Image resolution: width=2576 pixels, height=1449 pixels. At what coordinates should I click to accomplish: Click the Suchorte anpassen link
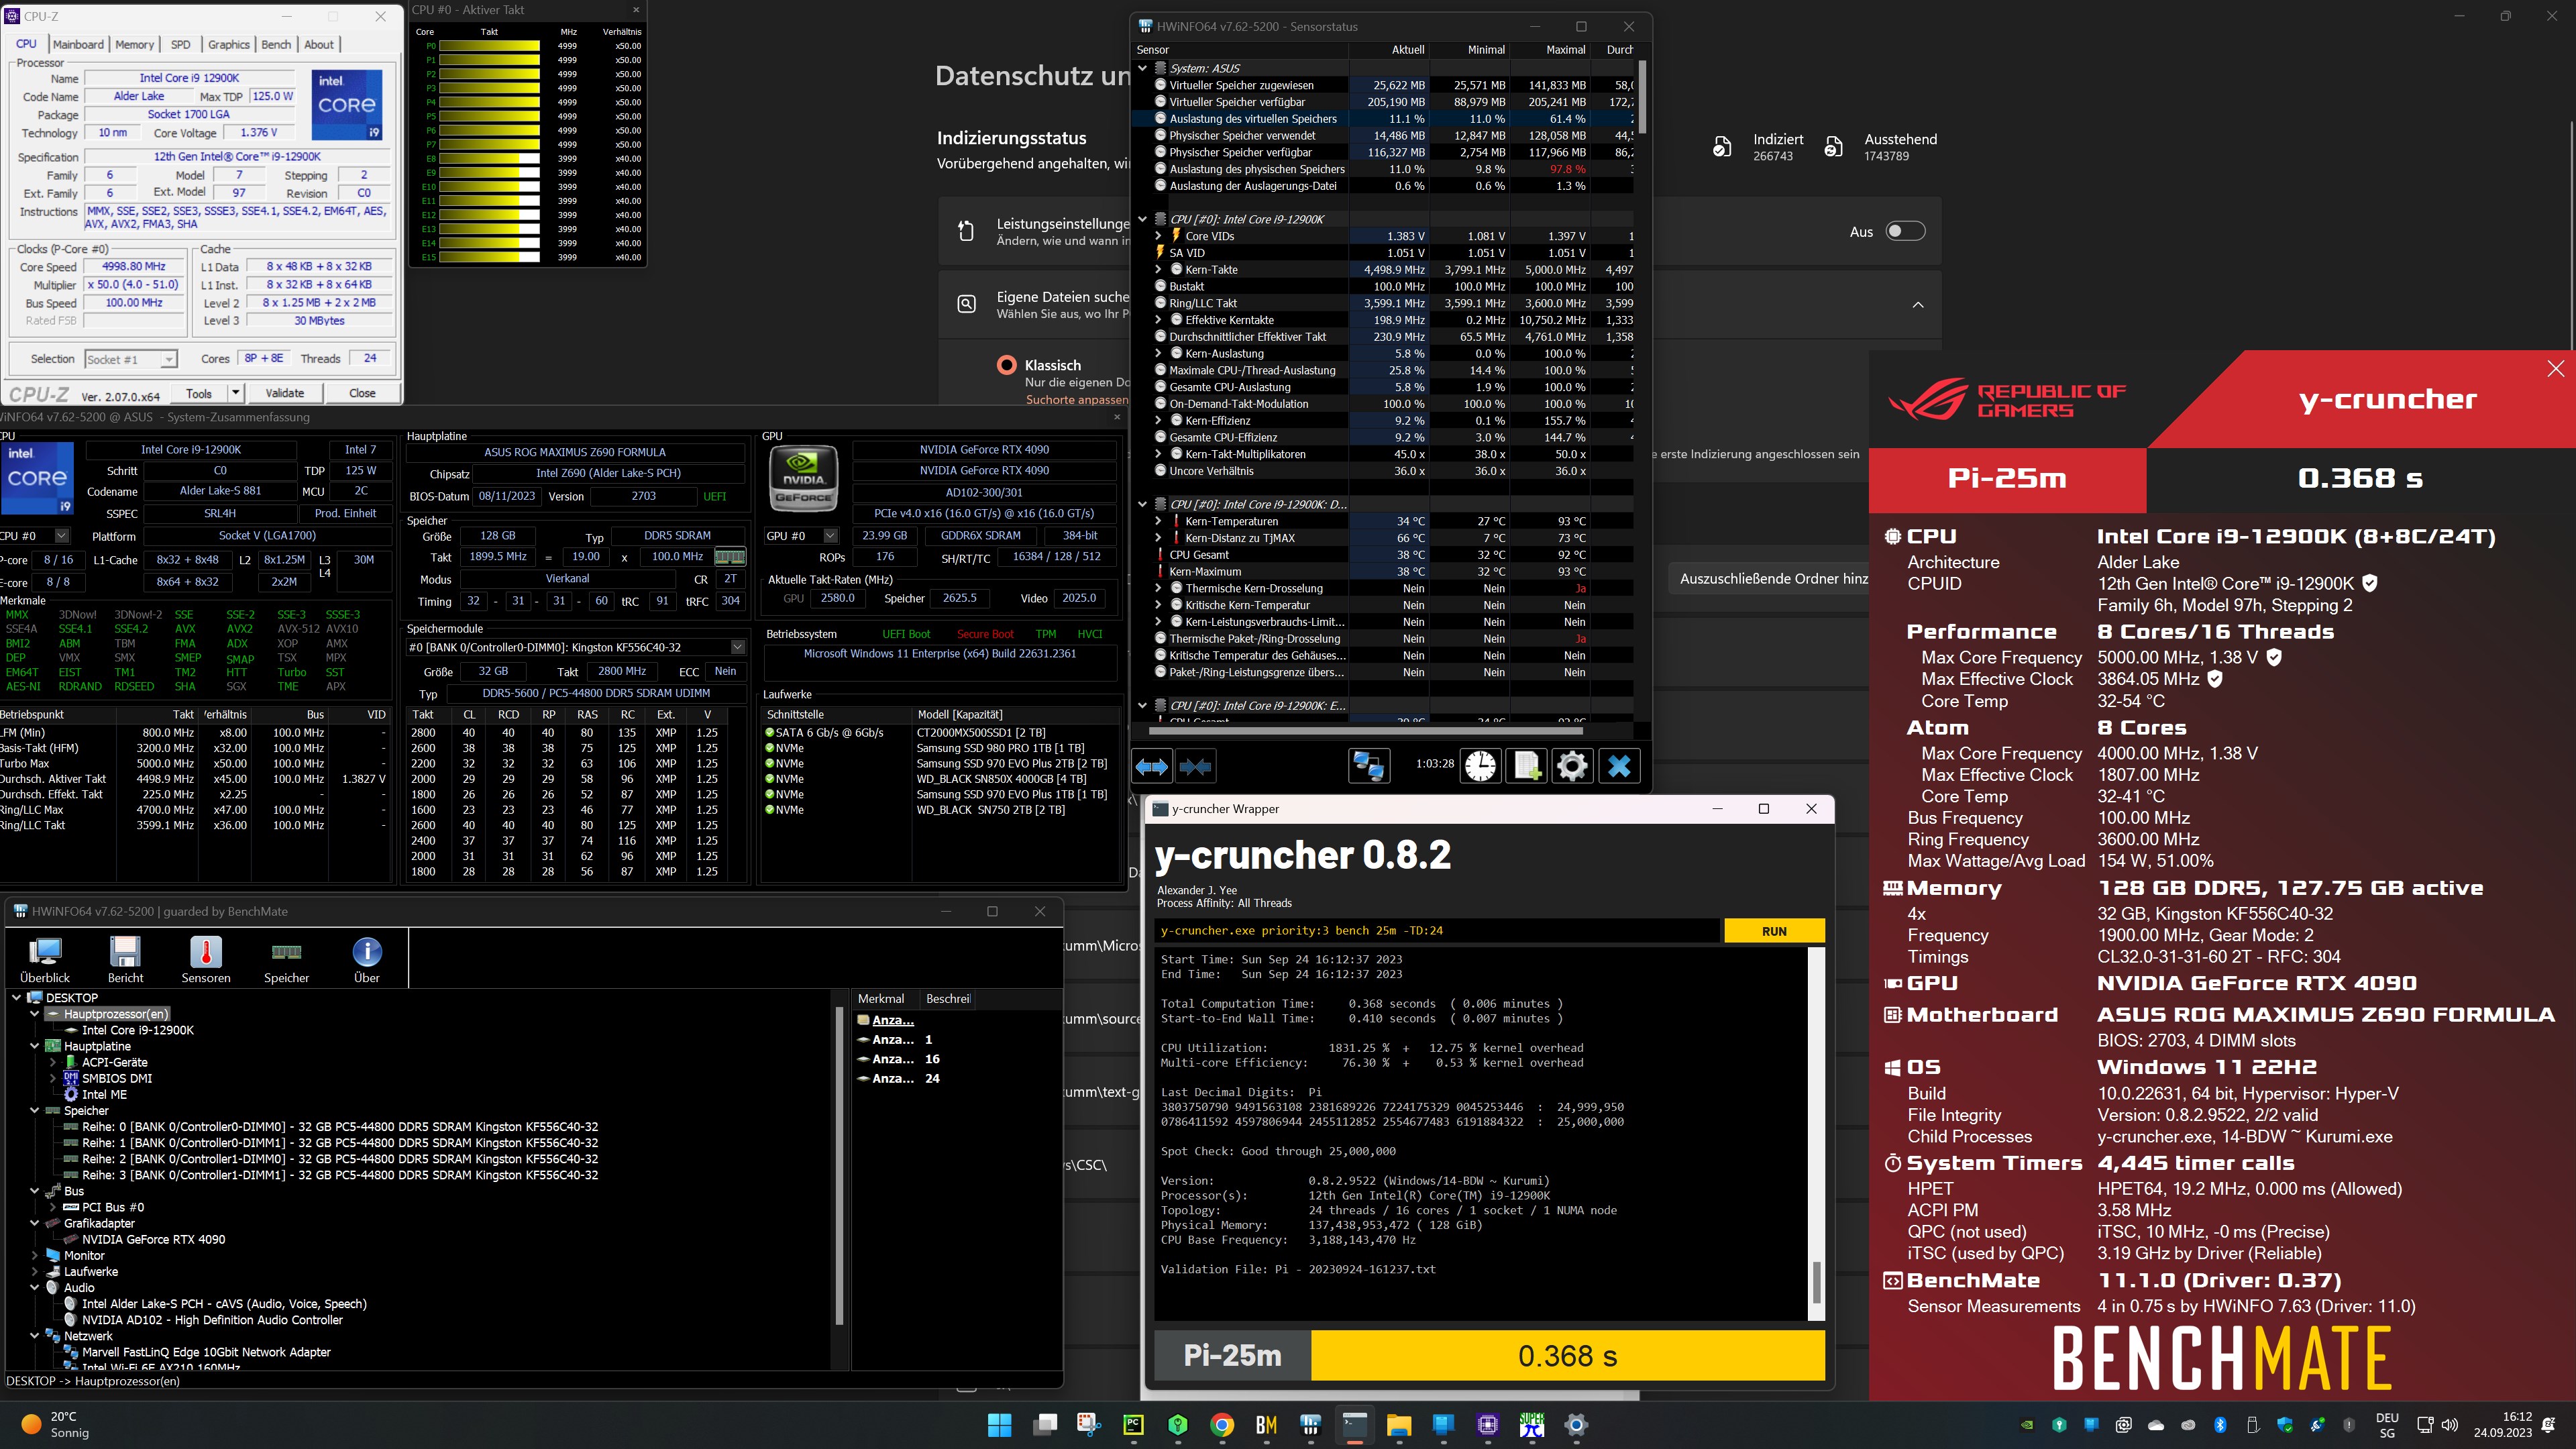(x=1077, y=400)
